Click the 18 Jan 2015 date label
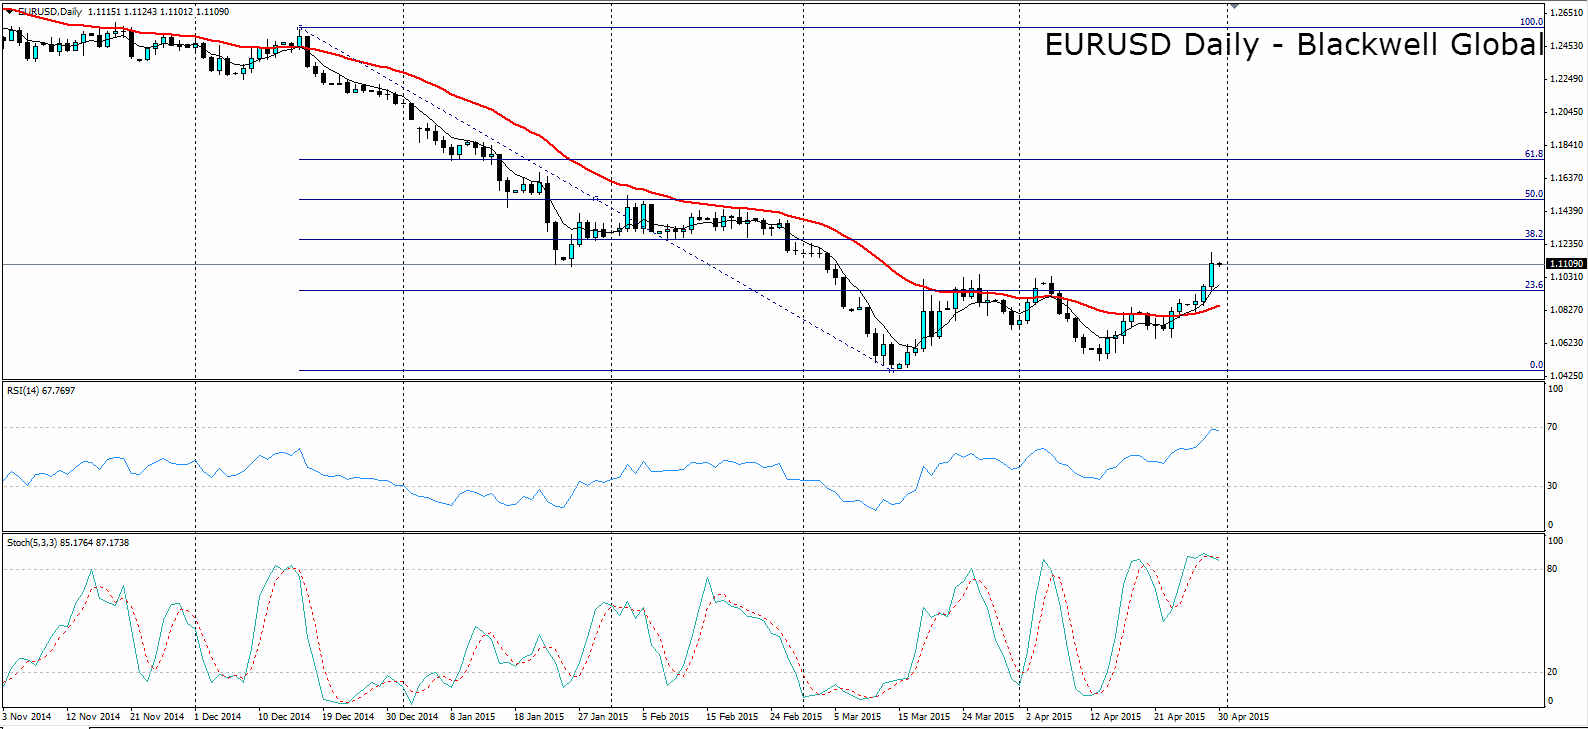The image size is (1588, 729). coord(539,717)
